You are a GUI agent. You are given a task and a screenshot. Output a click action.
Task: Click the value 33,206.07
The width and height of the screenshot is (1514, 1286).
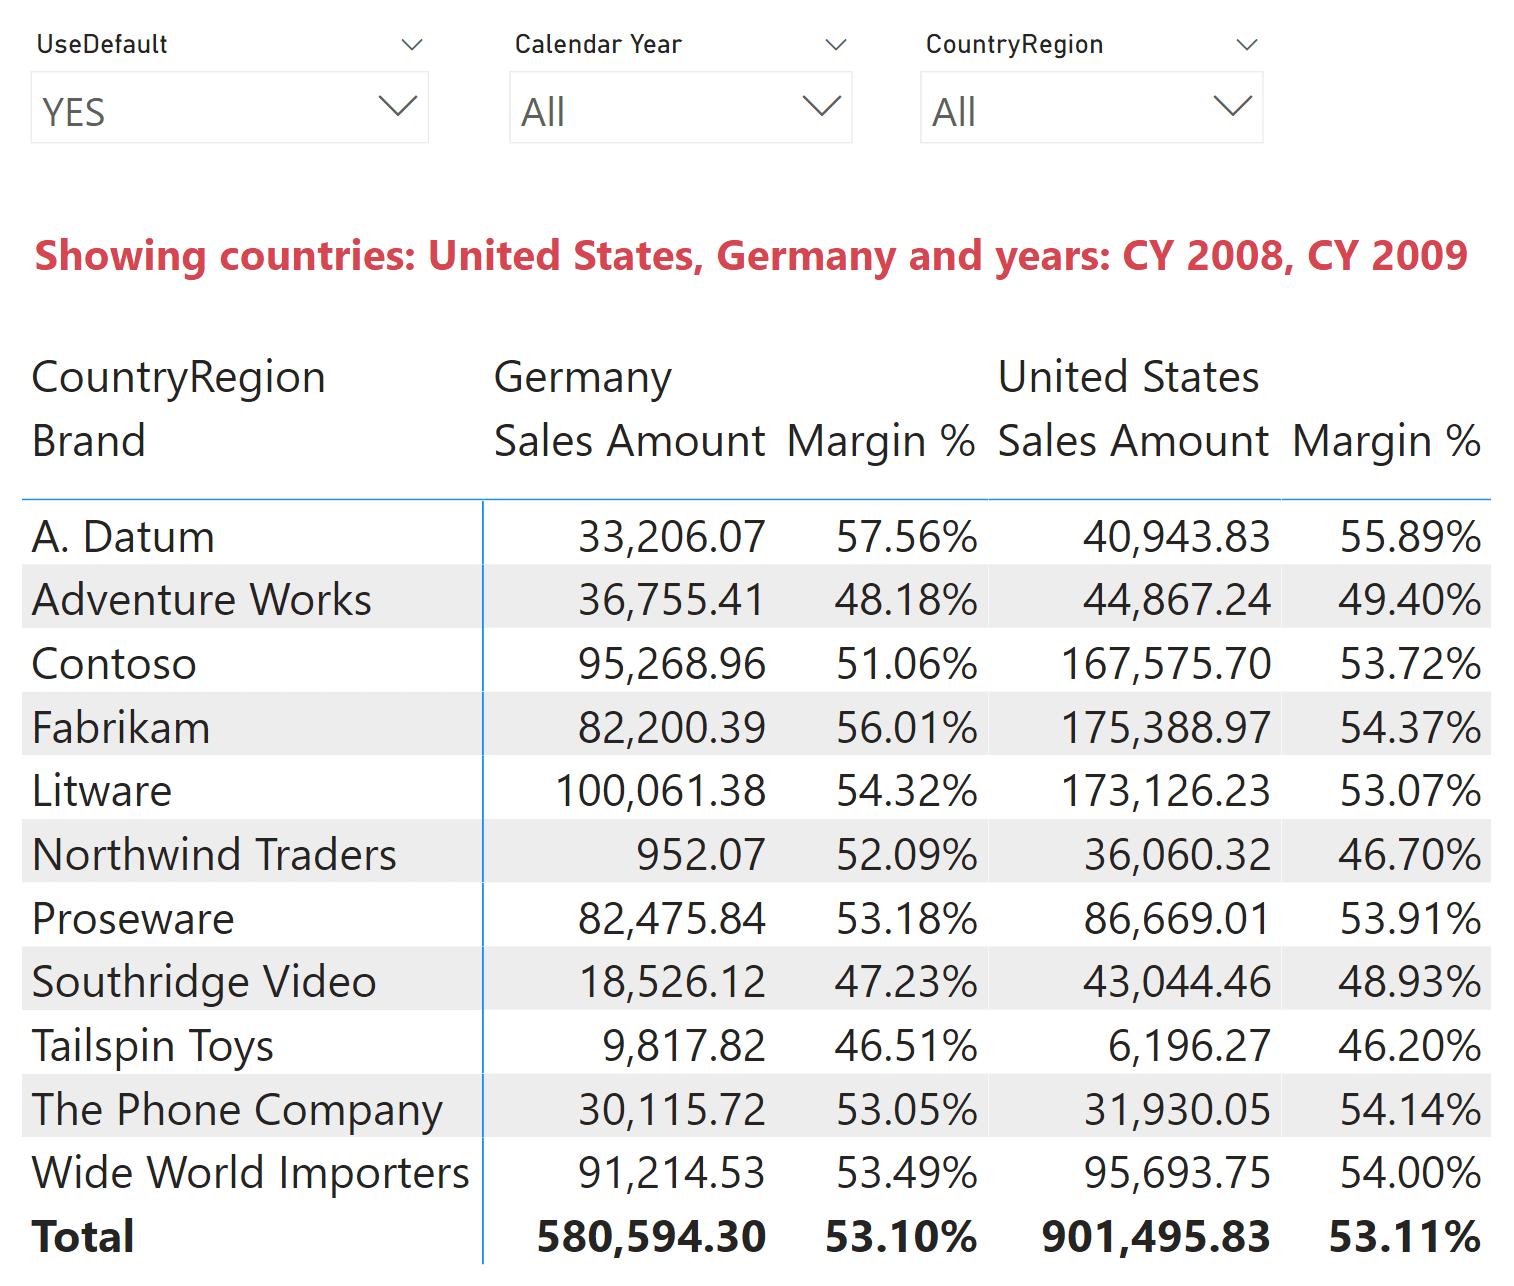pyautogui.click(x=672, y=537)
